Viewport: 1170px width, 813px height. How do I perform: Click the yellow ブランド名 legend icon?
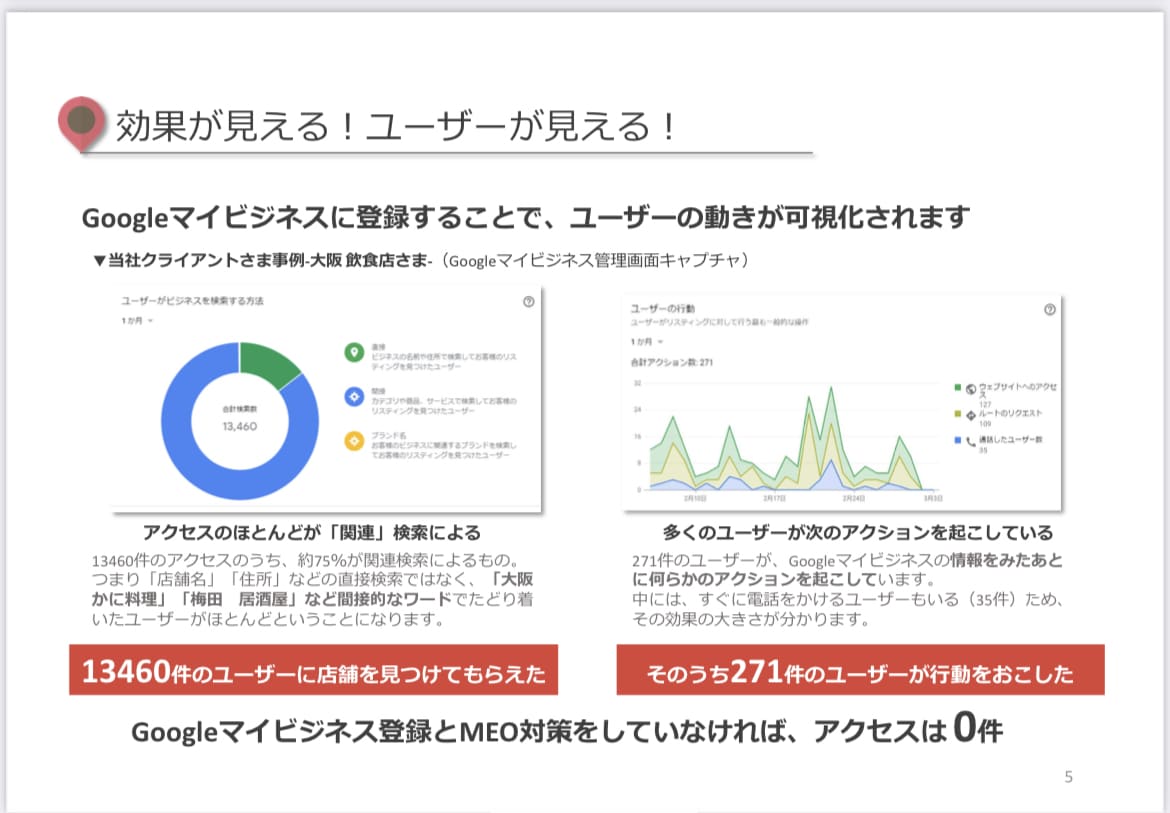[354, 441]
